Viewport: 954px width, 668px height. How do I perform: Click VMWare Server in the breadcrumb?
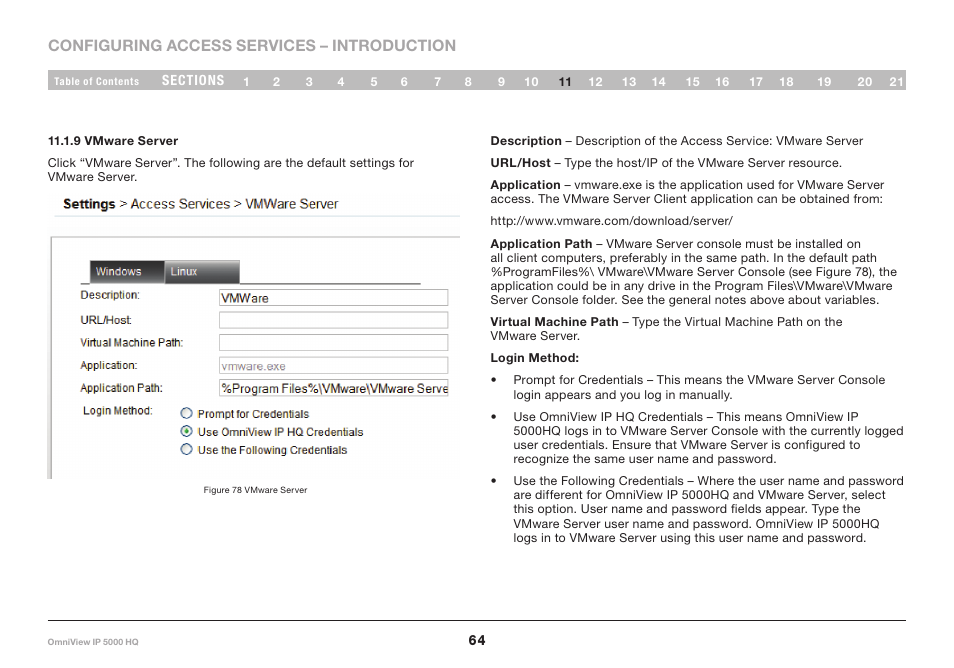[x=291, y=204]
